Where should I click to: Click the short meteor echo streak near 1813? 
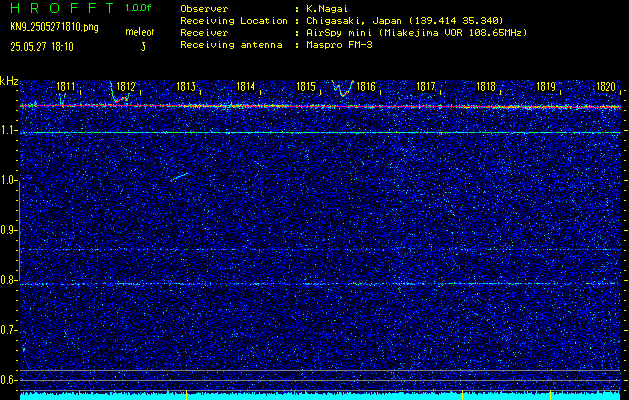coord(179,177)
